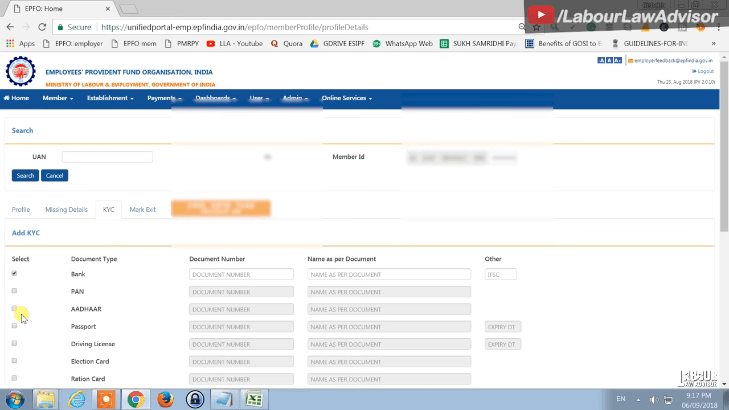
Task: Expand the Member dropdown menu
Action: (58, 98)
